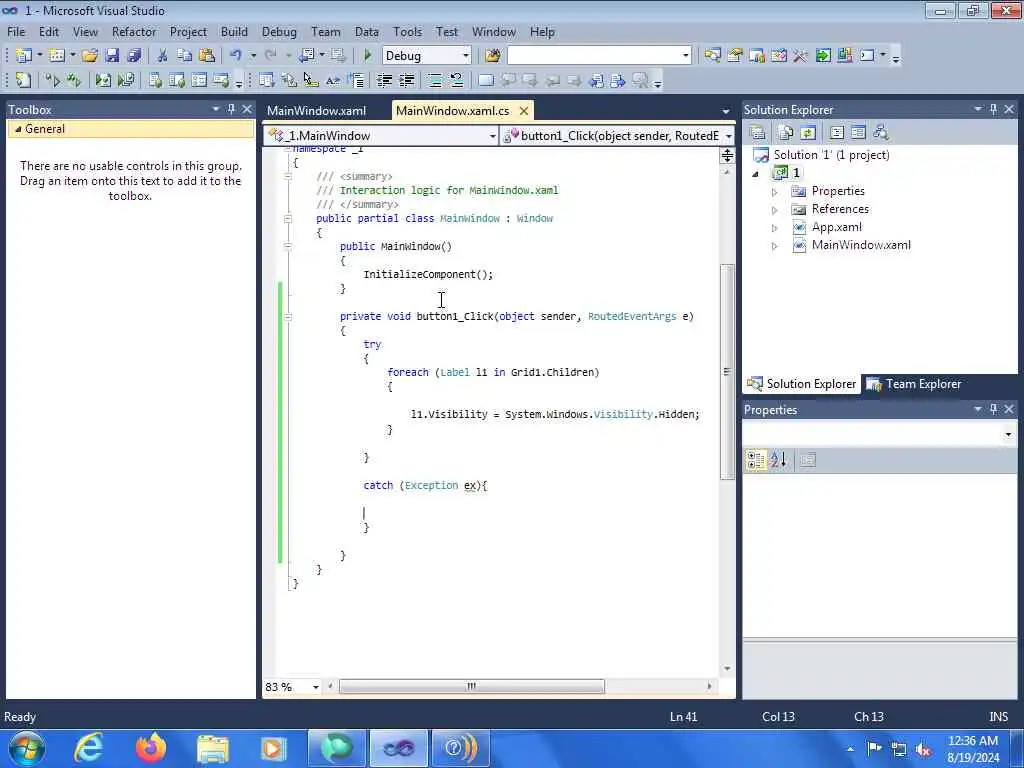This screenshot has width=1024, height=768.
Task: Select Solution '1' (1 project) node
Action: (x=831, y=155)
